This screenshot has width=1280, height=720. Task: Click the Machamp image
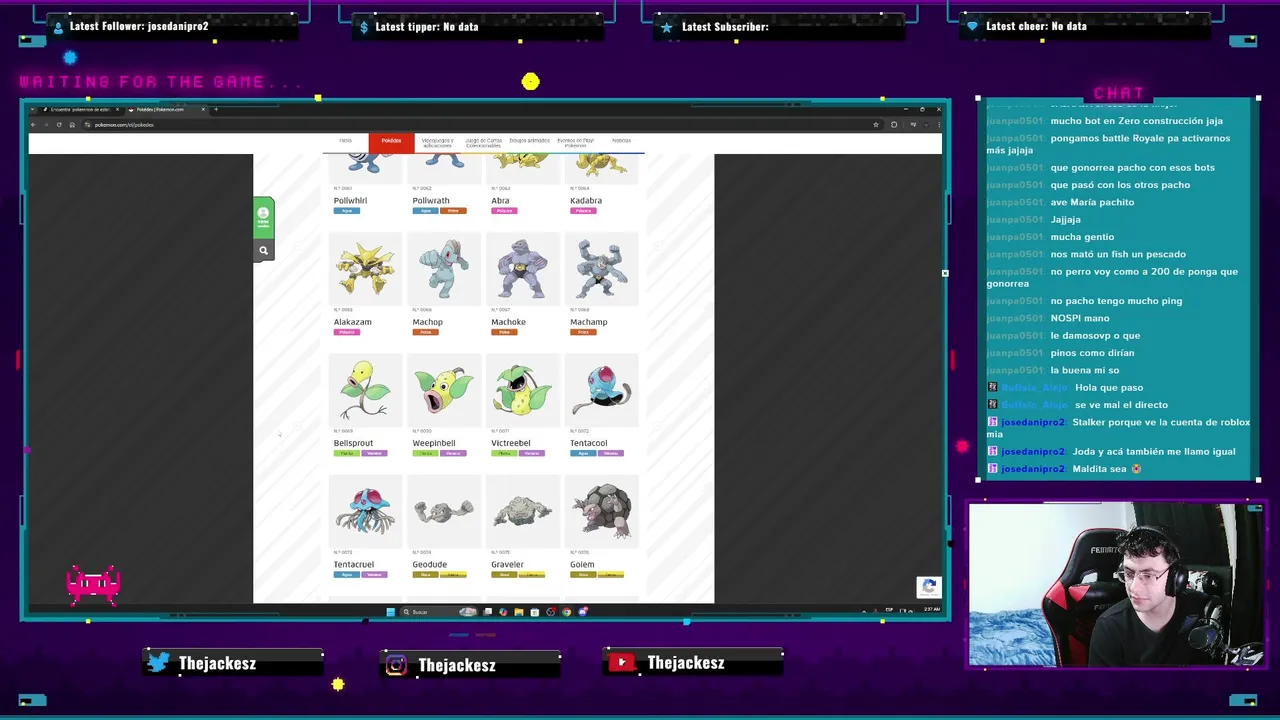point(601,269)
